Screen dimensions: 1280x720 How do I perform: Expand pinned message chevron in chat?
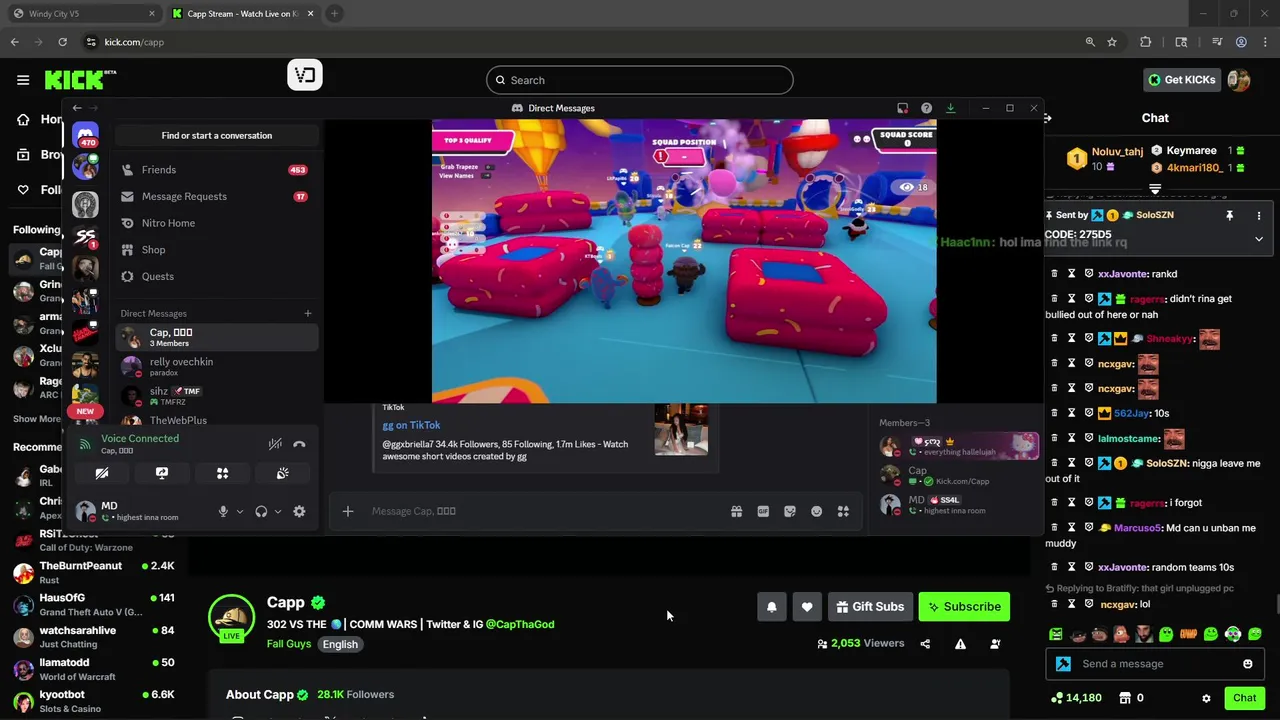pyautogui.click(x=1259, y=239)
